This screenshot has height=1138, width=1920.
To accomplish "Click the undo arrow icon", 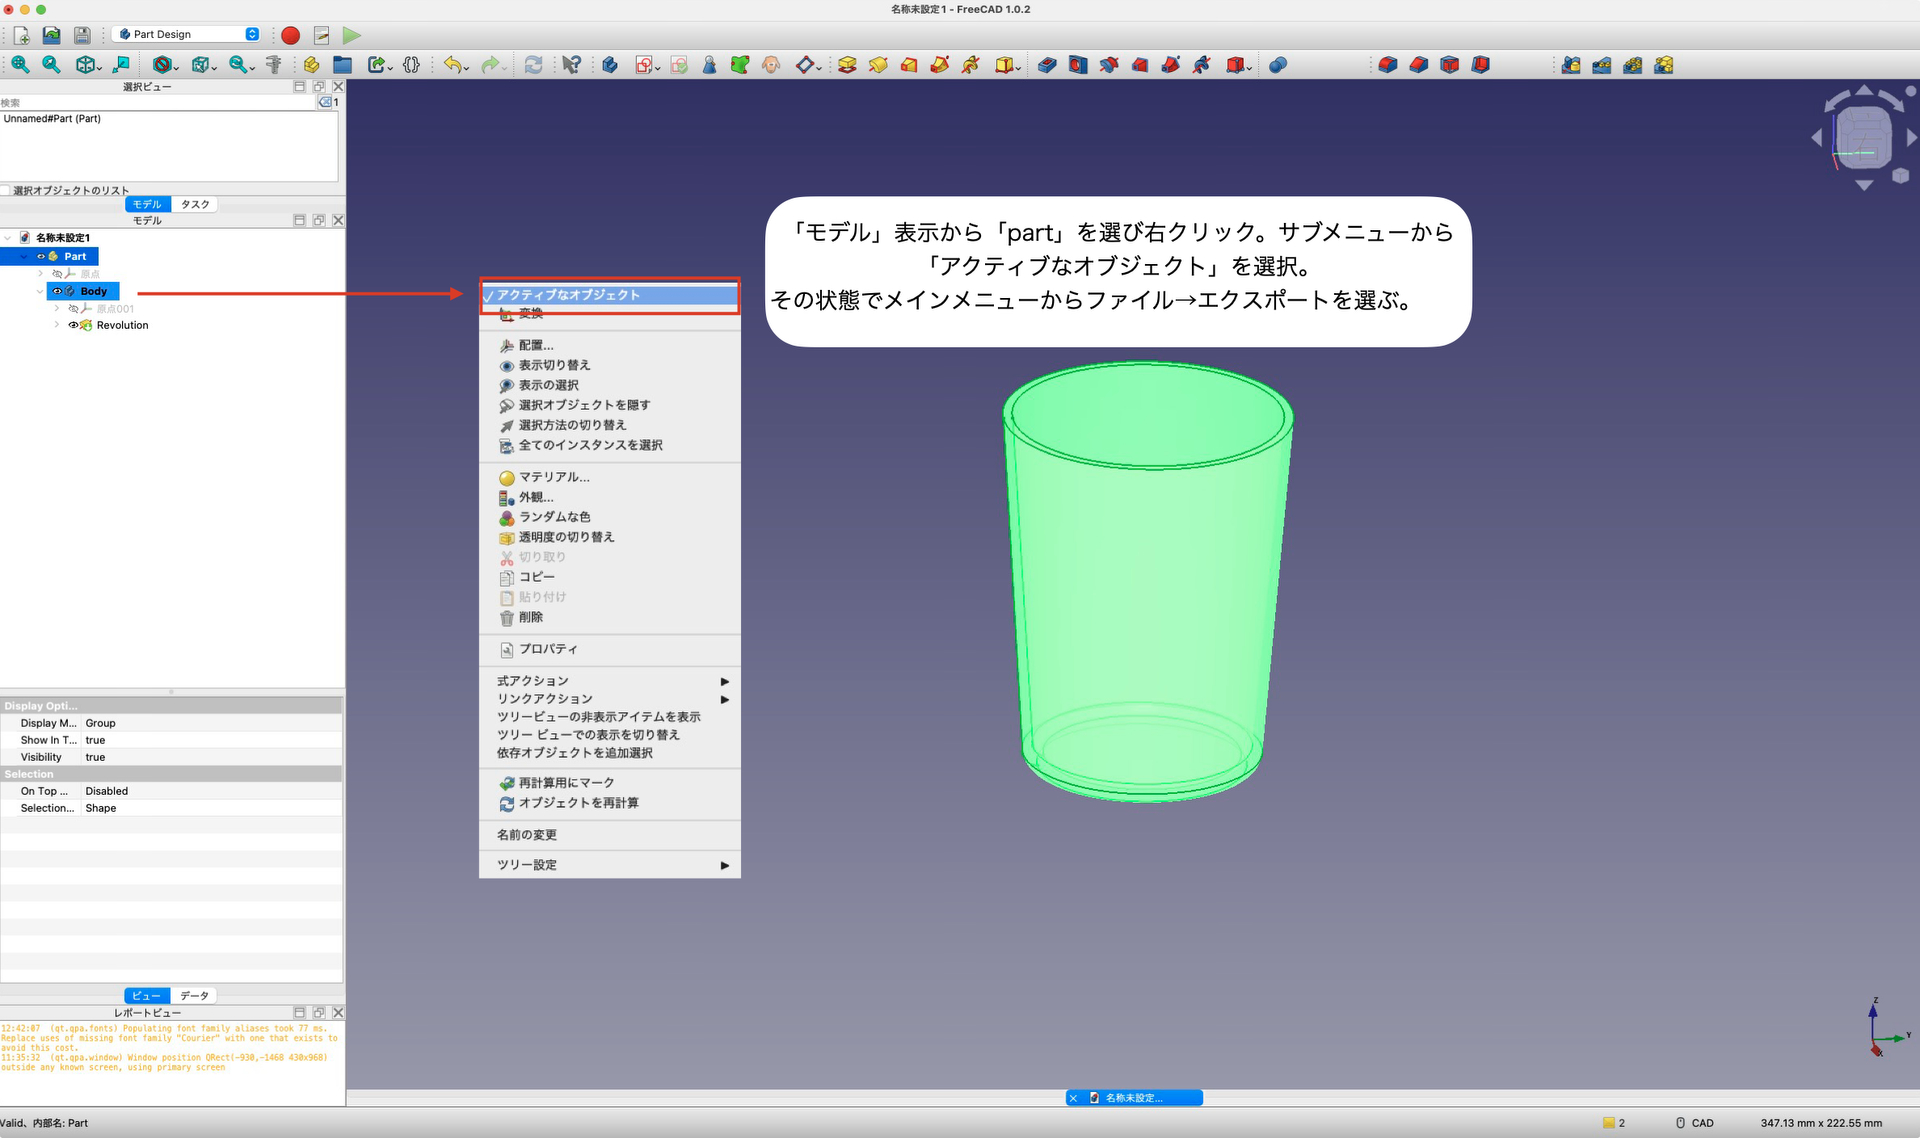I will coord(453,65).
